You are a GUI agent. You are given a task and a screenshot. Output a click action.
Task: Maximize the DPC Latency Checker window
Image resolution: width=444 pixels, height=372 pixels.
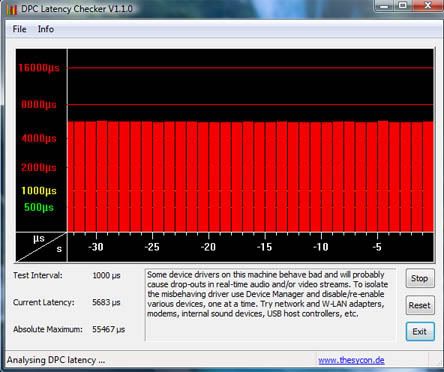tap(403, 6)
